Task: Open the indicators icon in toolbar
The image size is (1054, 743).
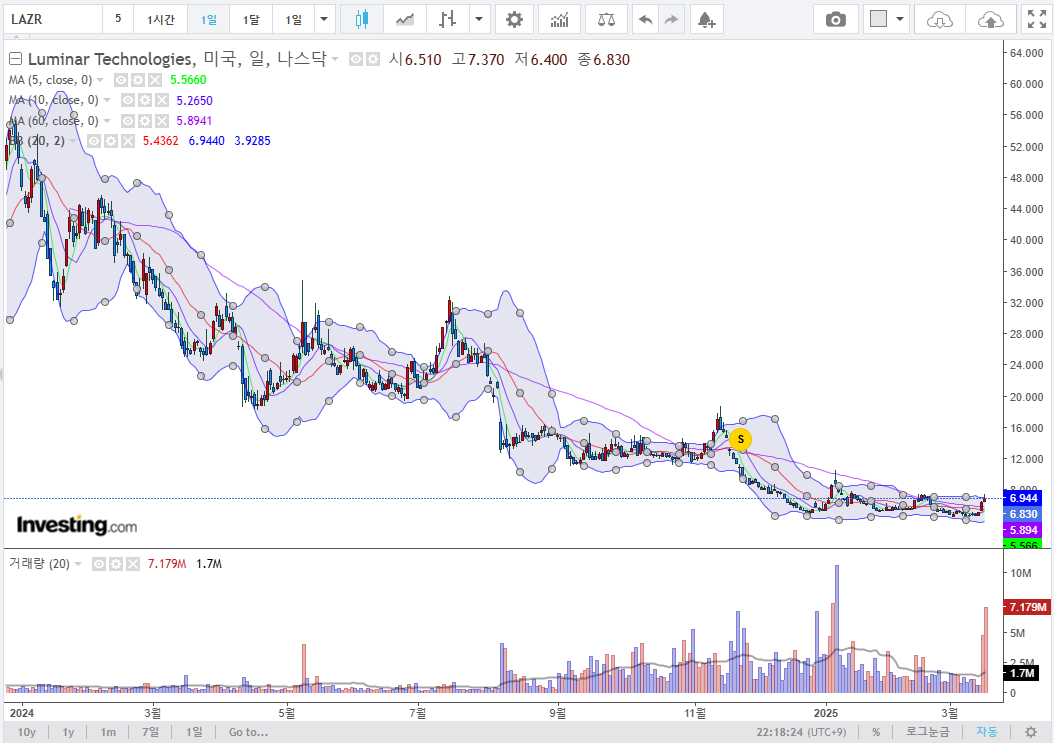Action: pos(559,19)
